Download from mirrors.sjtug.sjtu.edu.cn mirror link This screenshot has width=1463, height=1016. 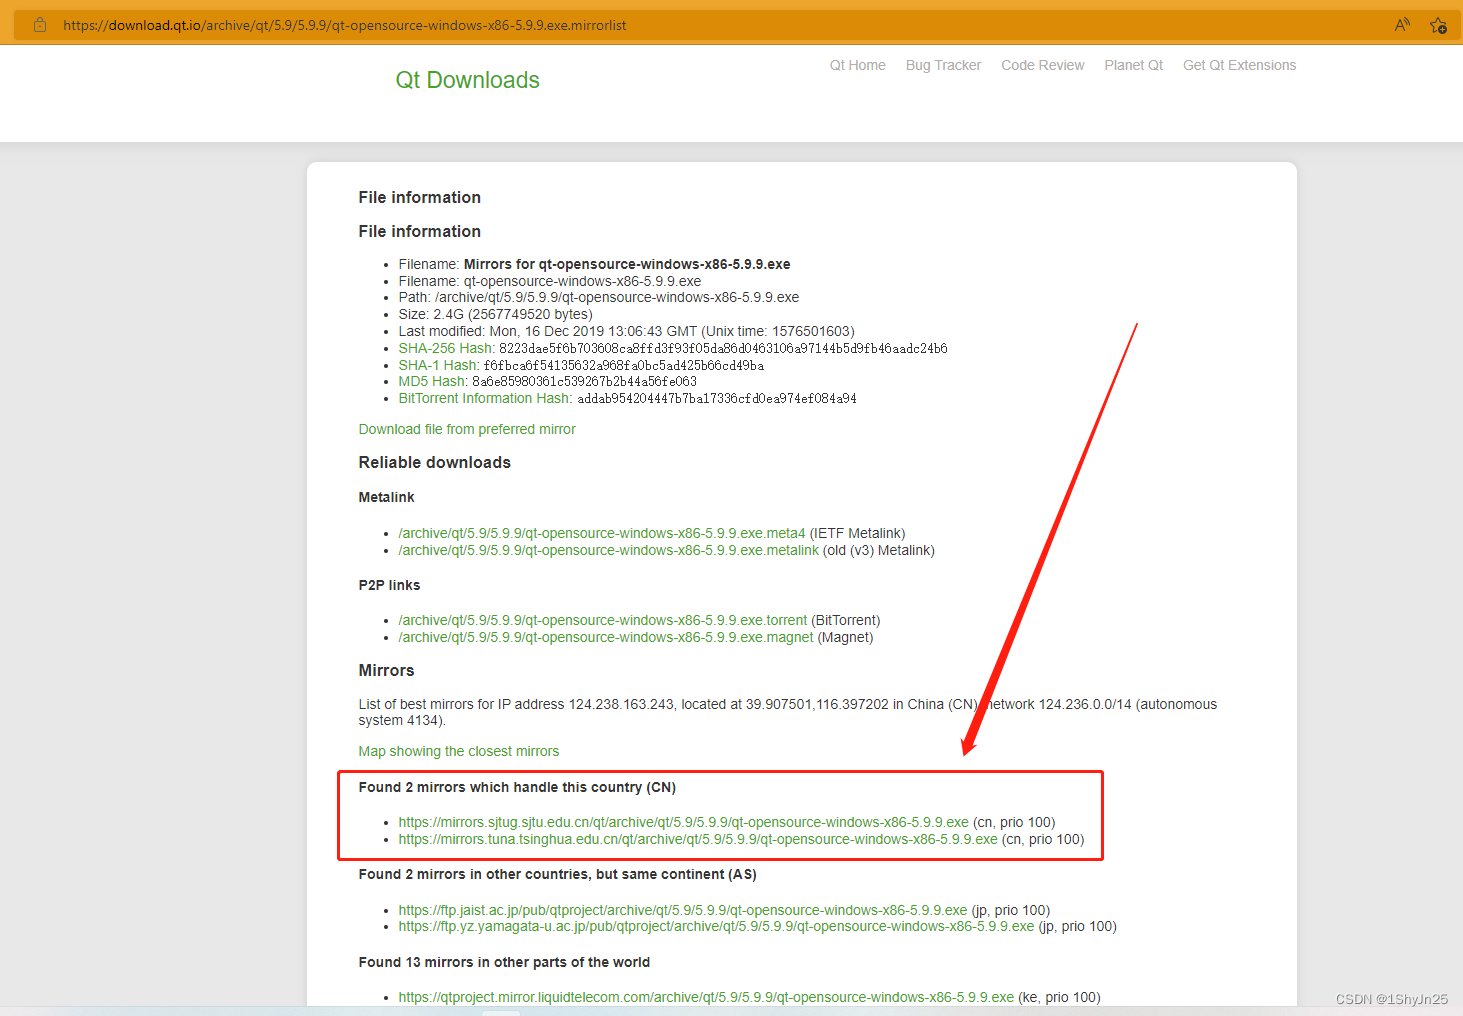tap(683, 822)
